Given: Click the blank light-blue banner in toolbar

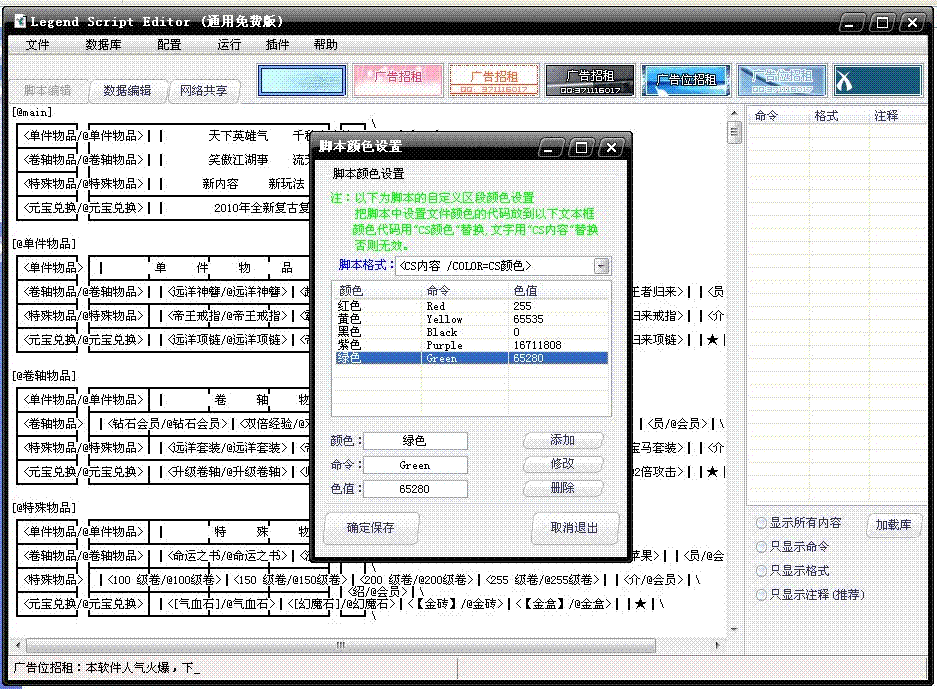Looking at the screenshot, I should click(x=301, y=81).
